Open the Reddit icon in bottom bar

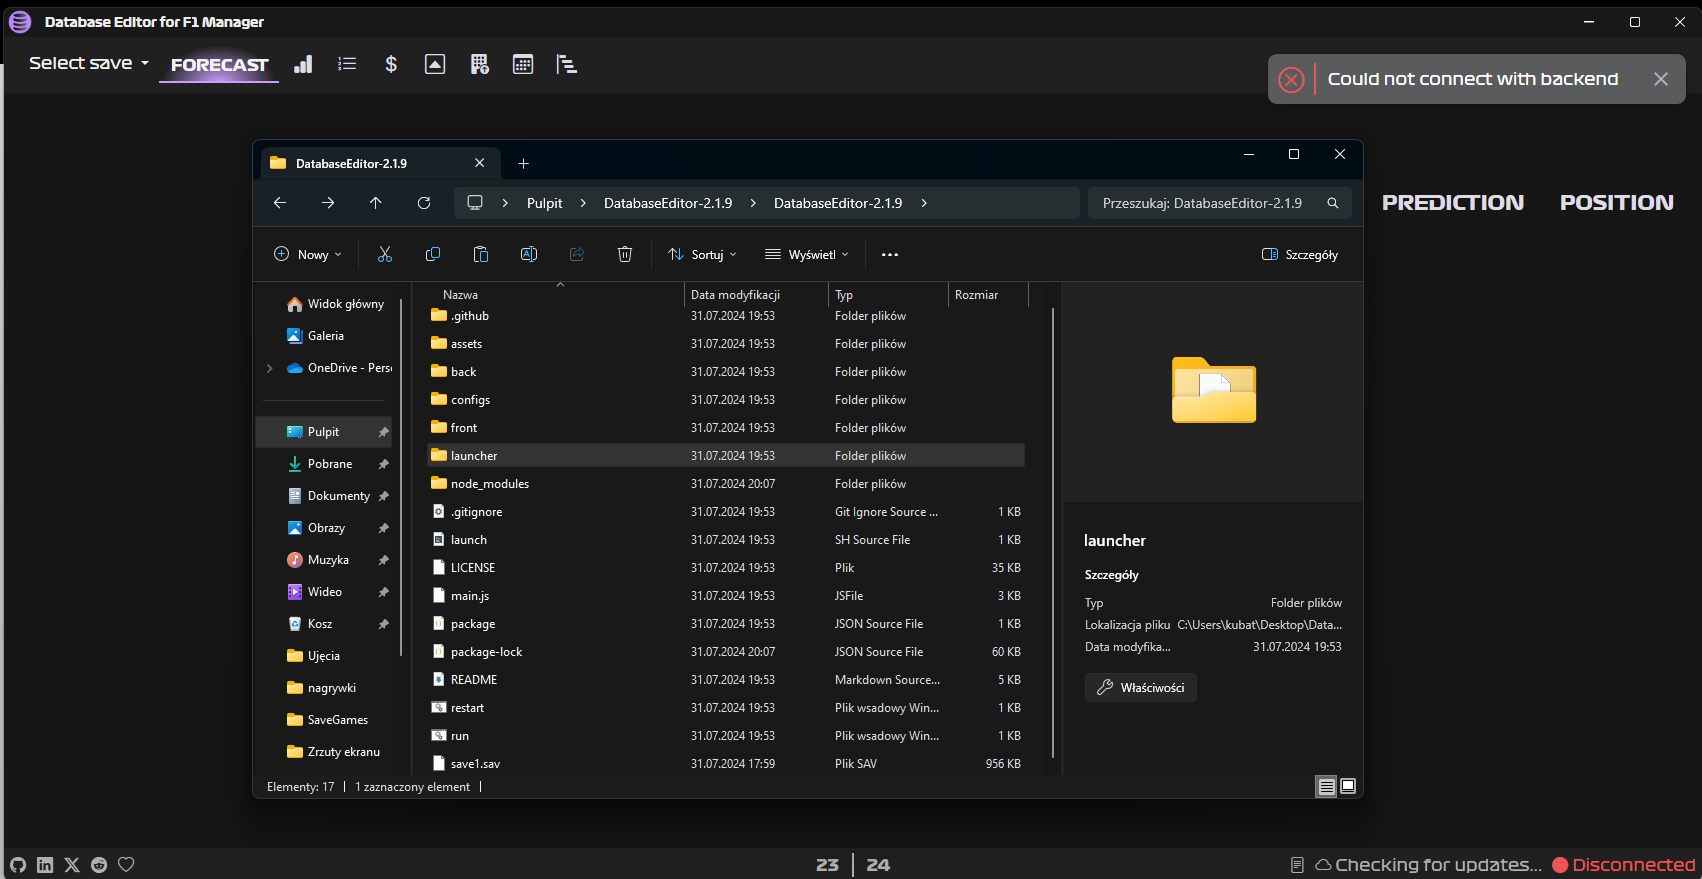[99, 865]
